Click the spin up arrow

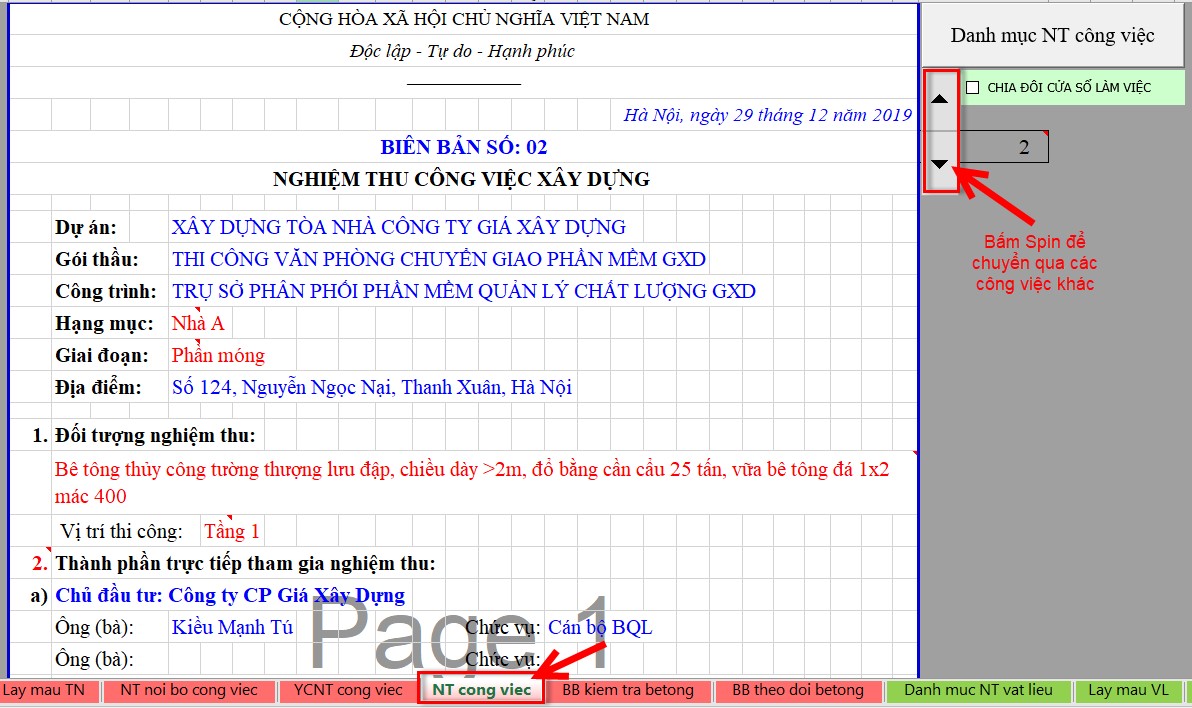pyautogui.click(x=940, y=99)
